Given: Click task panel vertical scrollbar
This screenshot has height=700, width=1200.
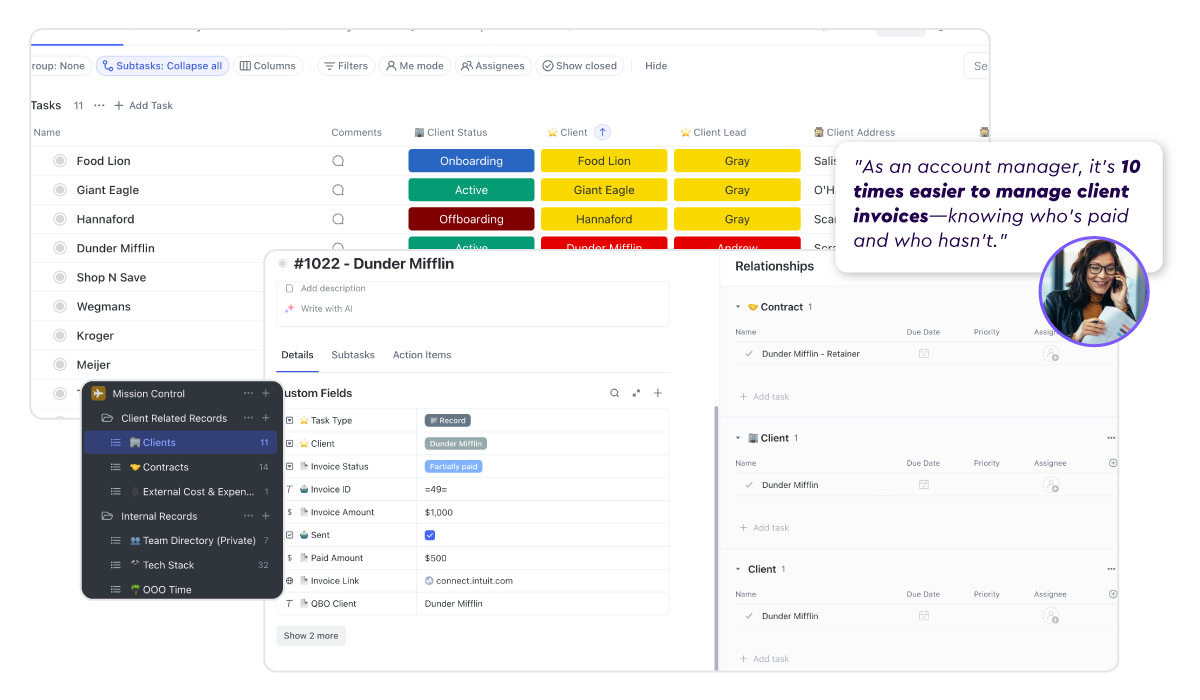Looking at the screenshot, I should coord(715,537).
